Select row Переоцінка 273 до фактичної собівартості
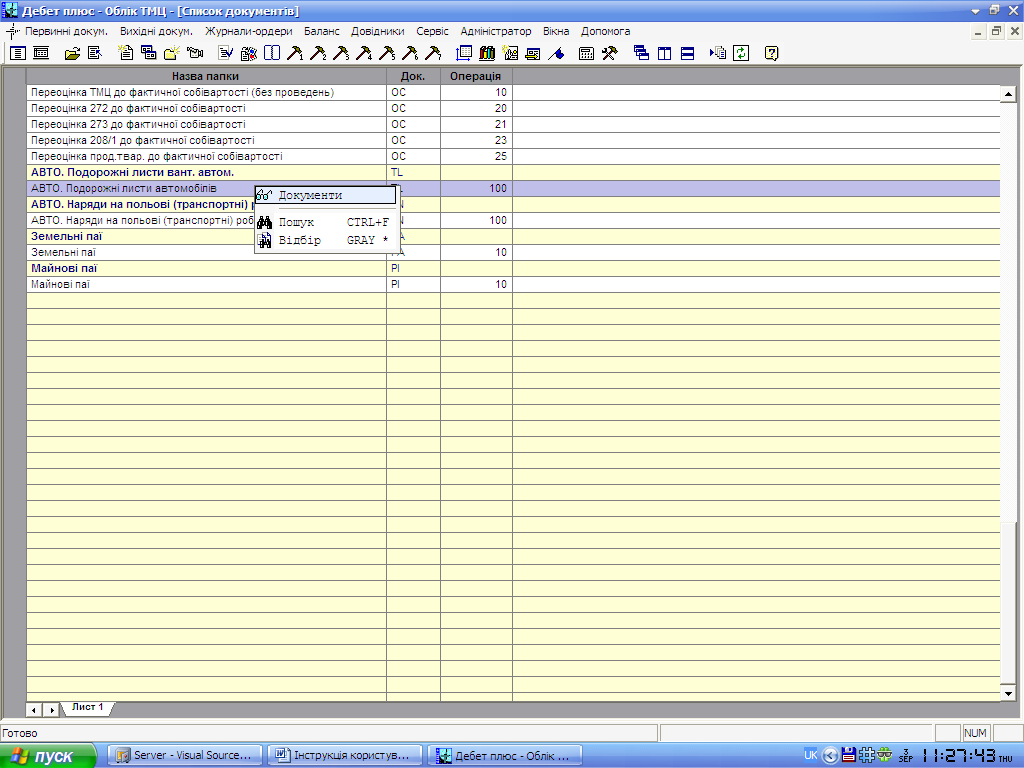Image resolution: width=1024 pixels, height=768 pixels. 513,124
